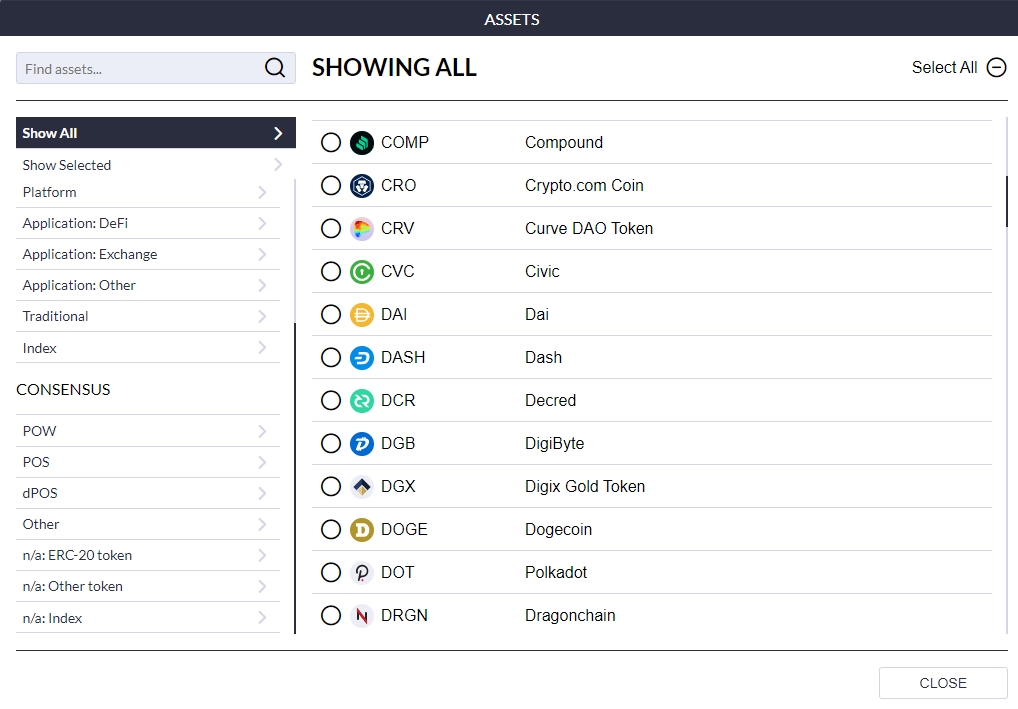The image size is (1018, 709).
Task: Select the CRV radio button
Action: click(x=331, y=229)
